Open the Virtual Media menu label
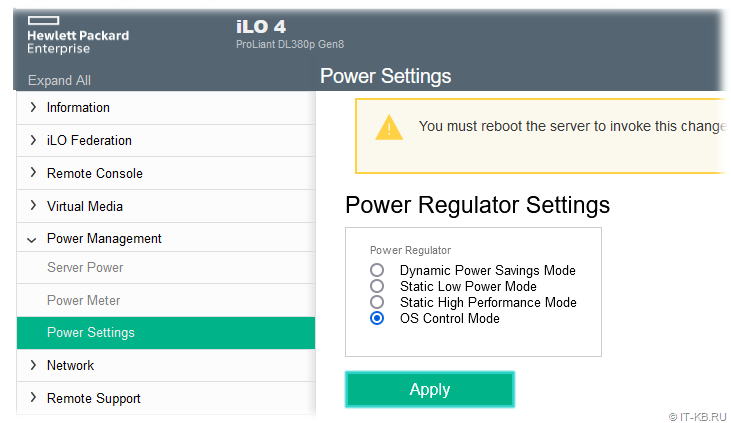The image size is (731, 423). (85, 206)
